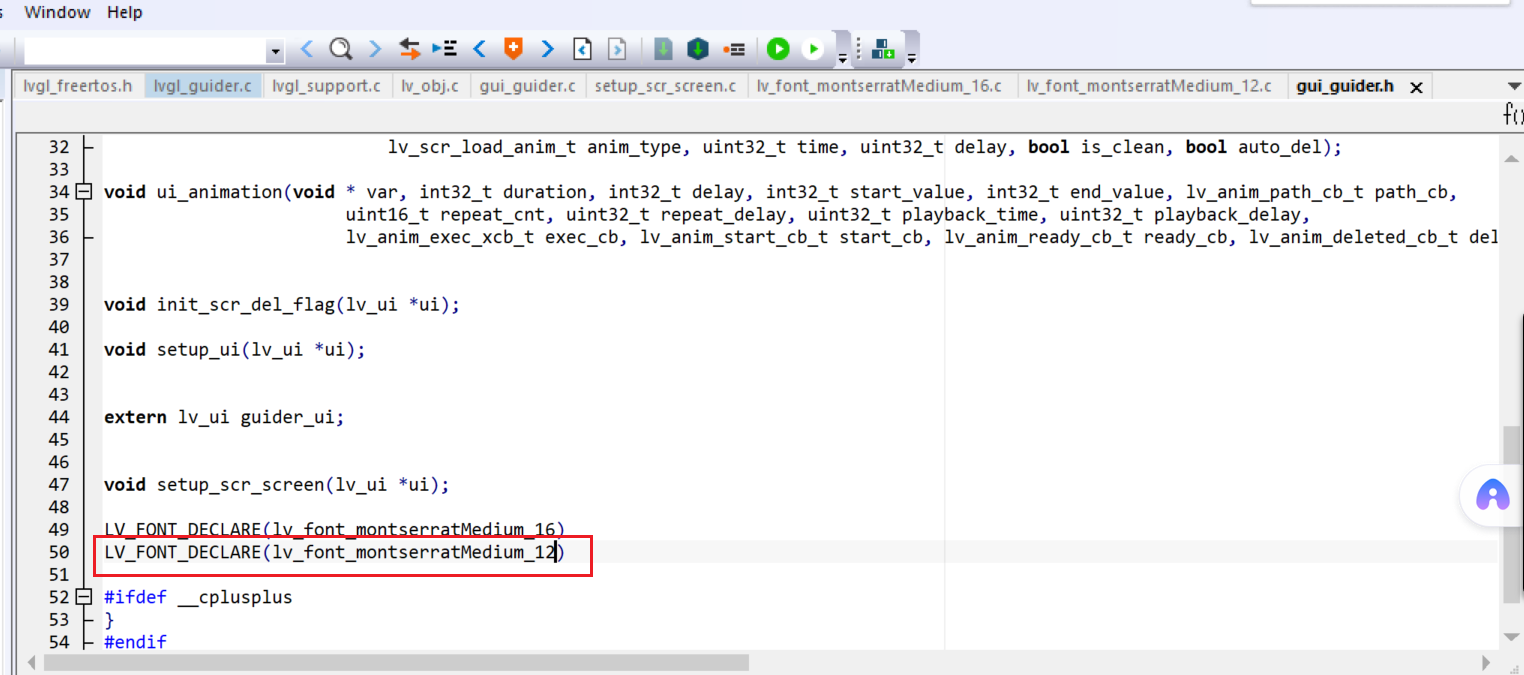Open the search tool on the toolbar
The width and height of the screenshot is (1524, 675).
point(340,48)
